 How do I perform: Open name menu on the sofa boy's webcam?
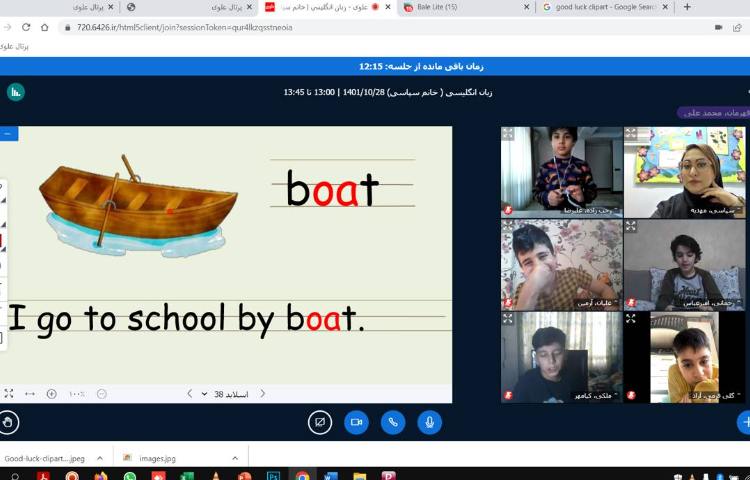click(712, 303)
